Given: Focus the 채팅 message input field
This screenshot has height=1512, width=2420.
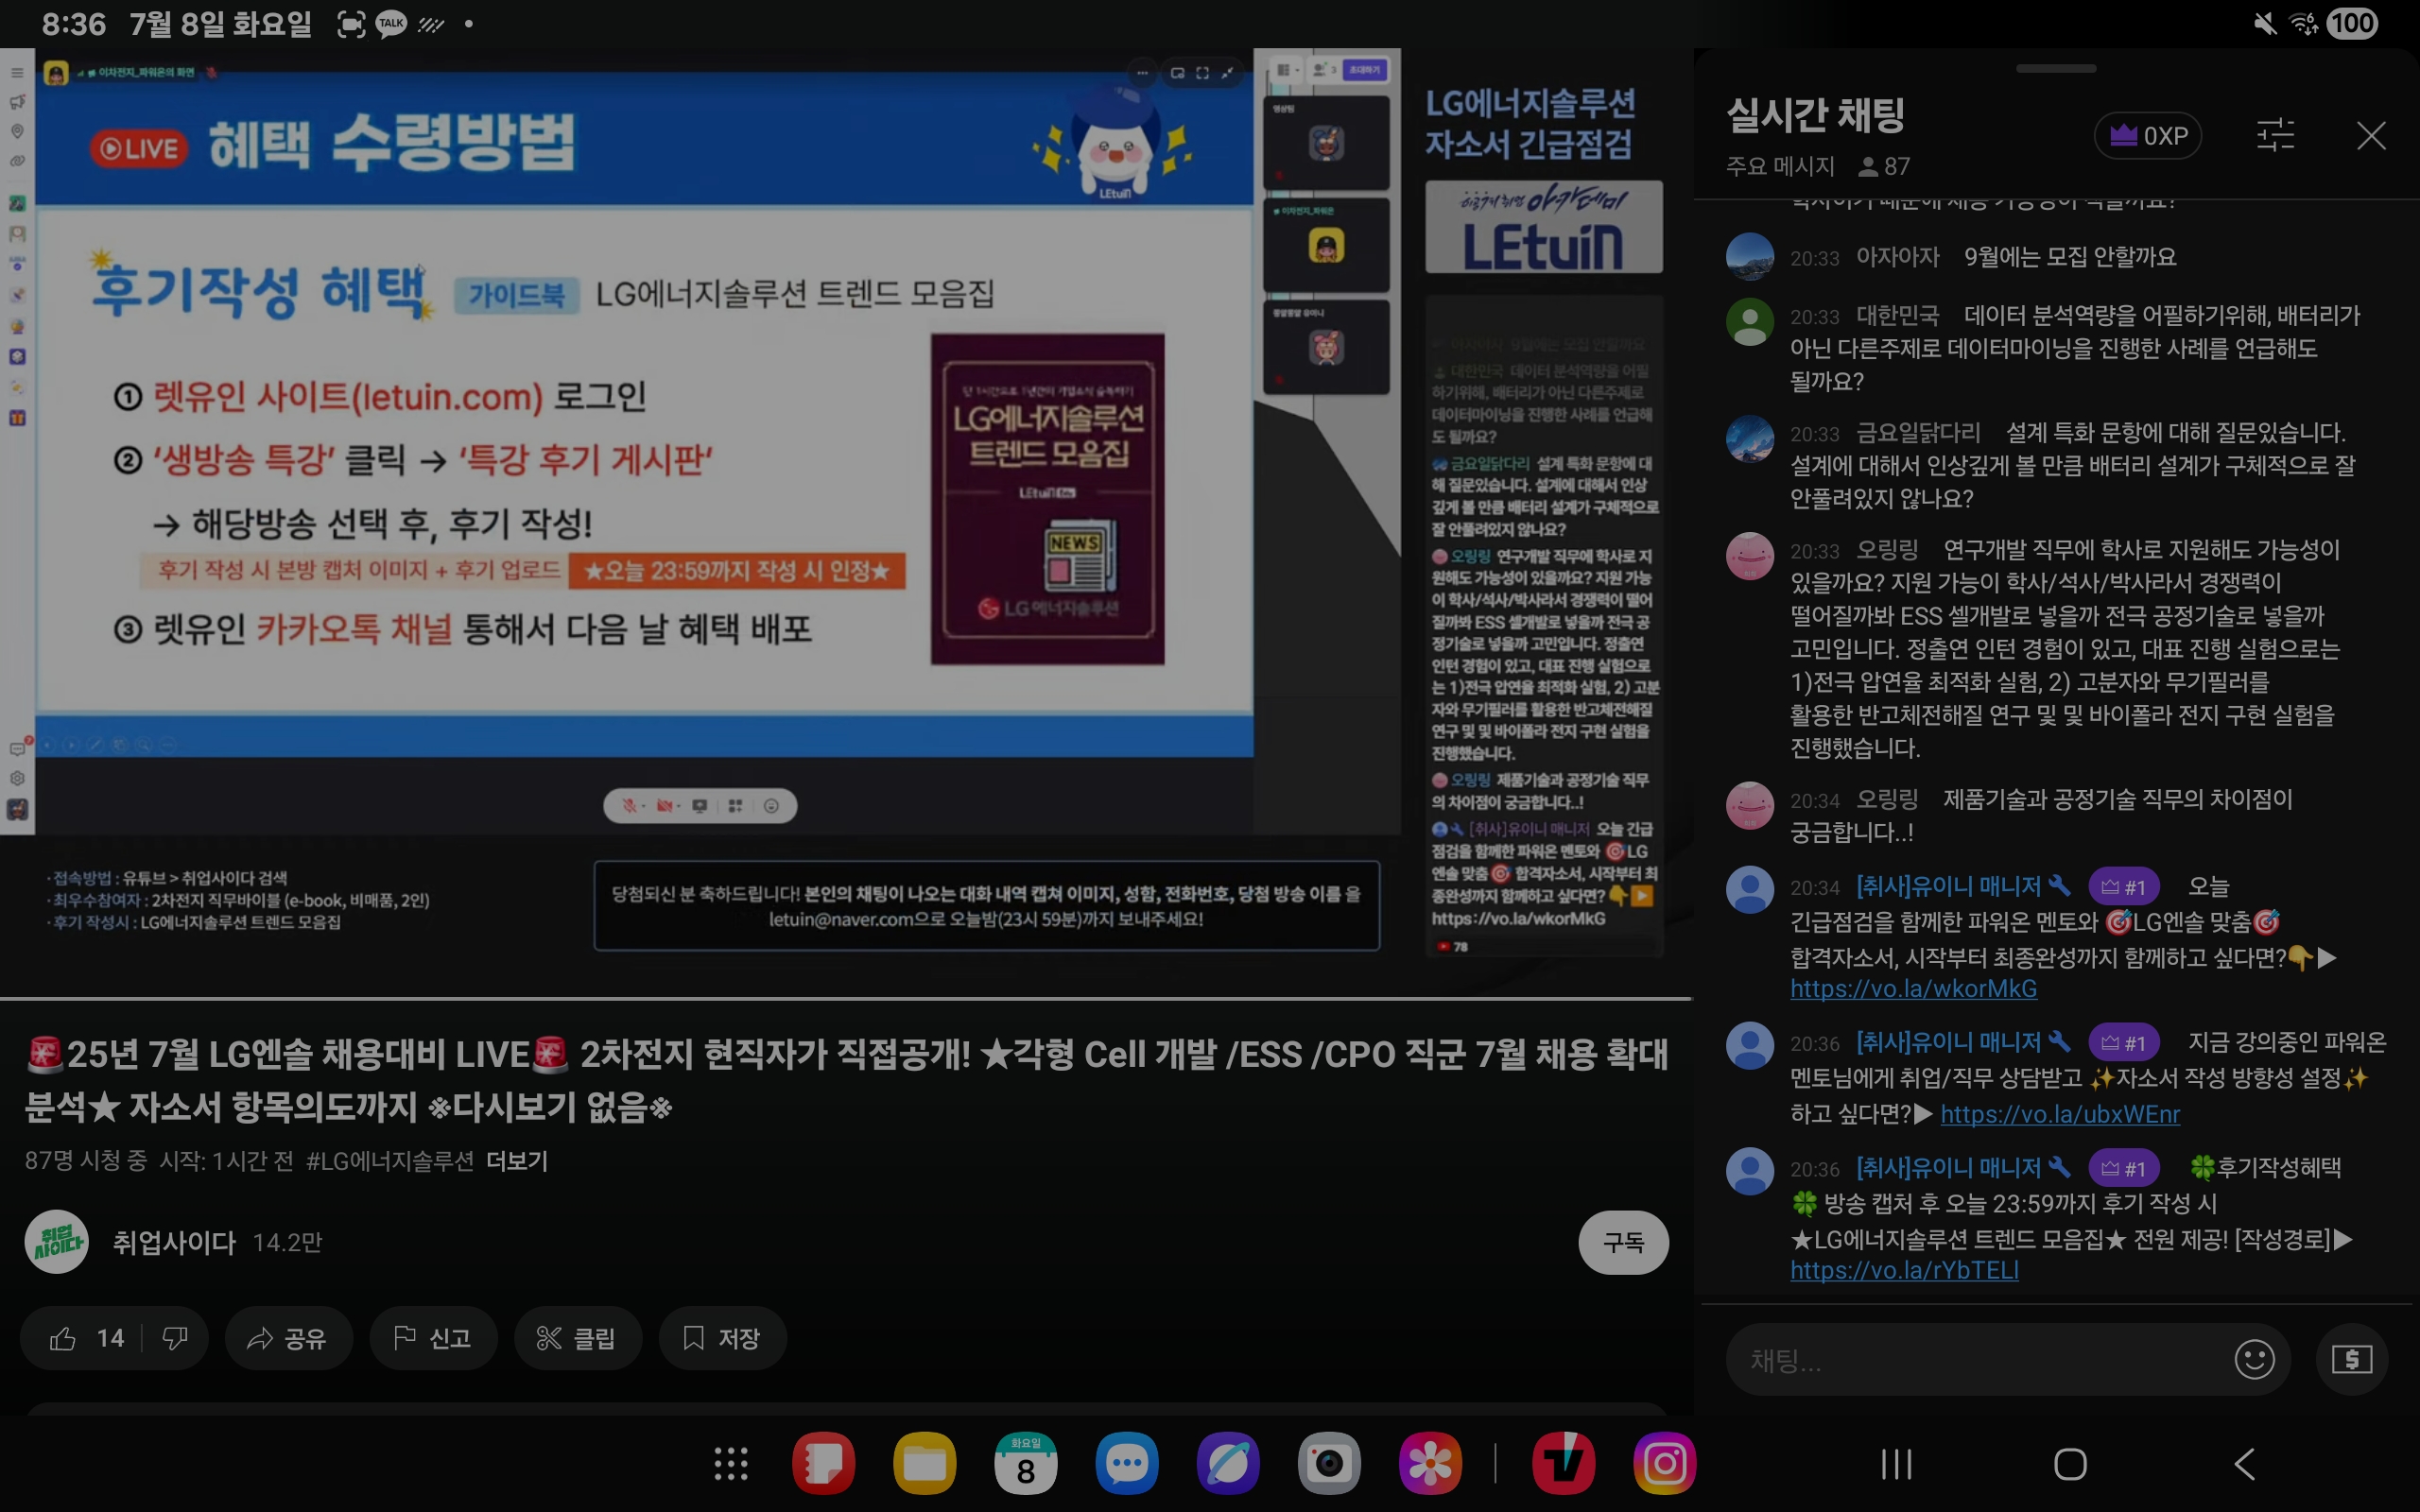Looking at the screenshot, I should 1980,1360.
